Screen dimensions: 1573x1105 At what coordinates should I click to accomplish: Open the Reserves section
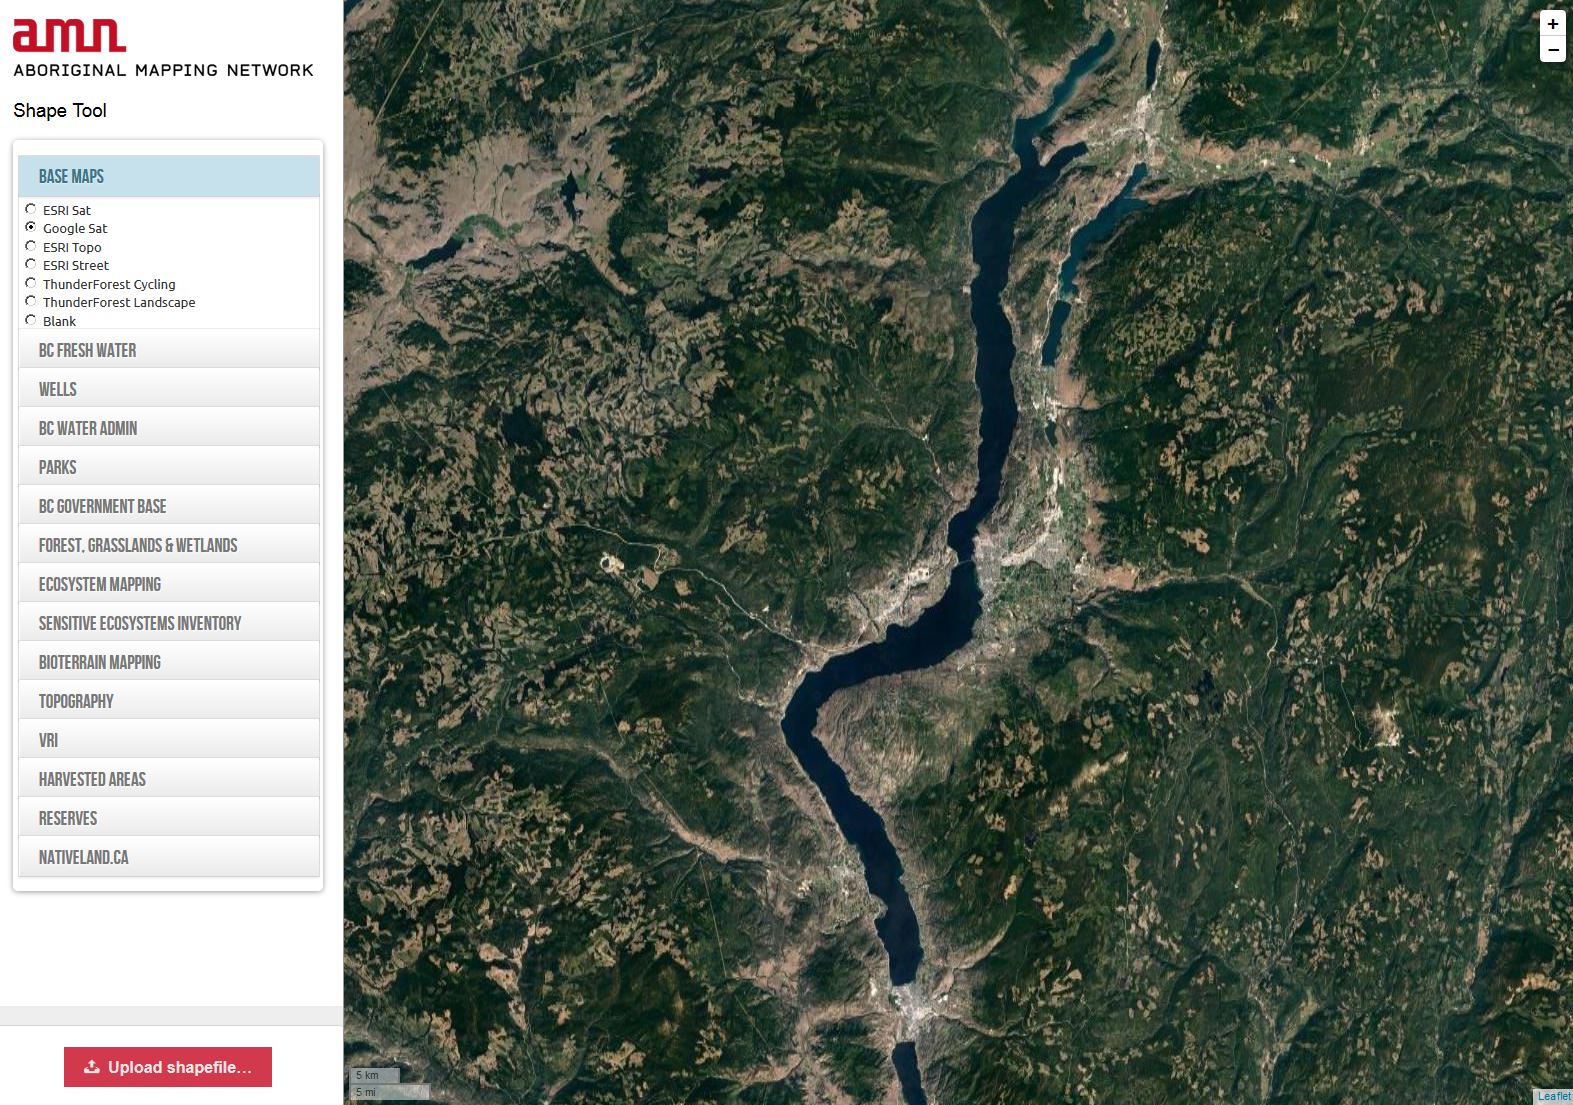[x=169, y=818]
